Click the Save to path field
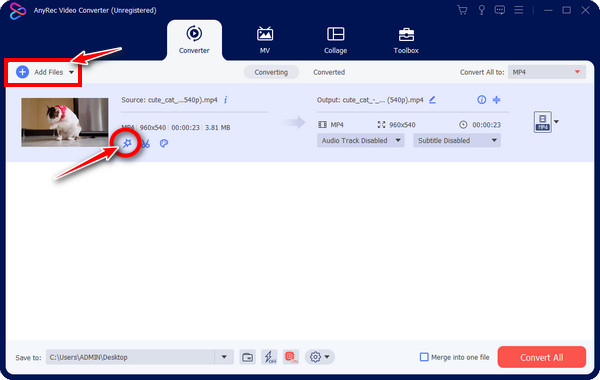This screenshot has width=600, height=380. coord(130,357)
